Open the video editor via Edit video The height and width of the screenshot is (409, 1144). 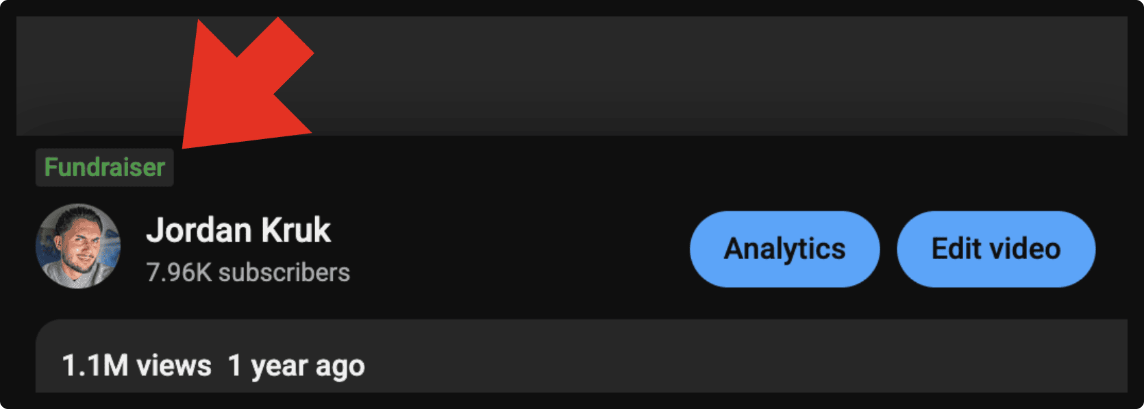(996, 249)
